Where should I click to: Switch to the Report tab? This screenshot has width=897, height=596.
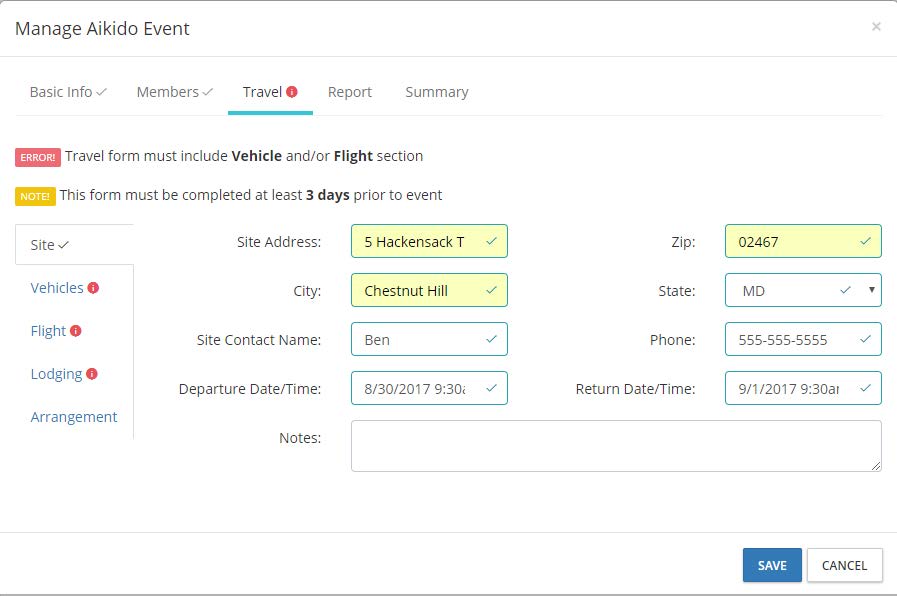[x=349, y=91]
